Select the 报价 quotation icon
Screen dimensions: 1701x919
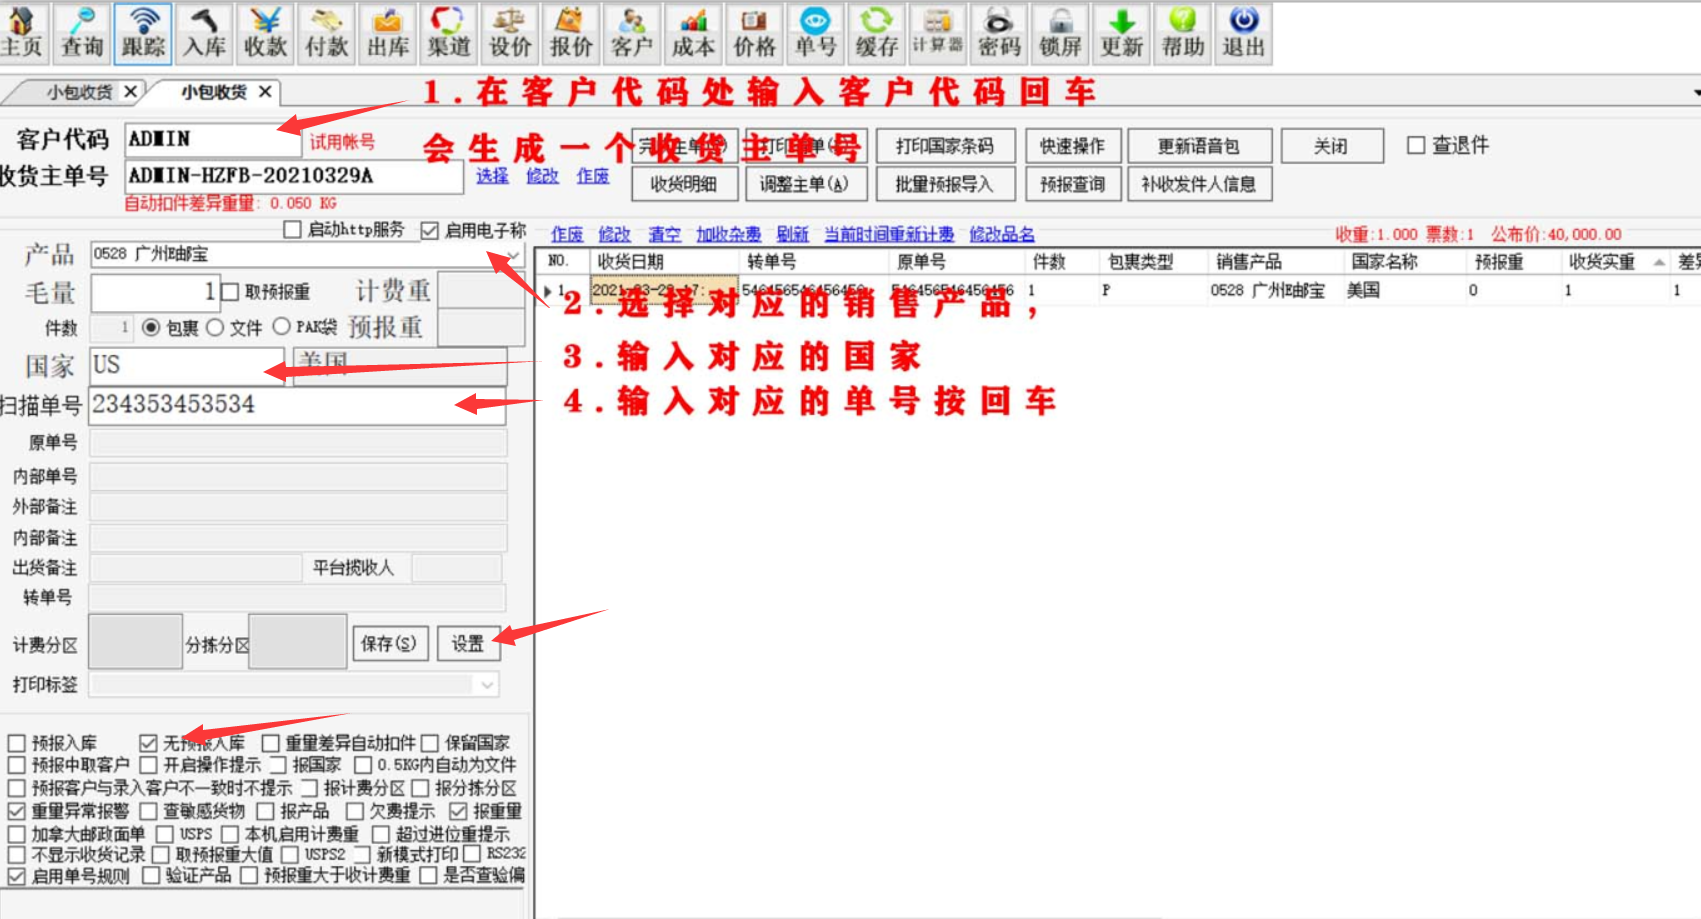click(570, 33)
